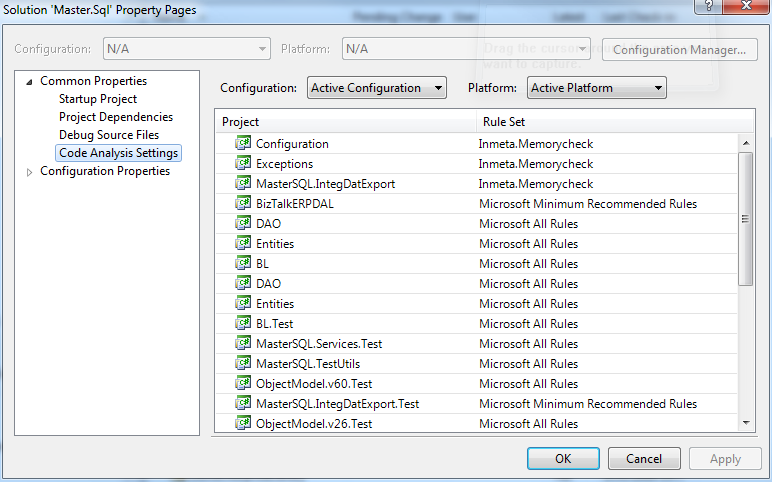
Task: Select the ObjectModel.v60.Test project name
Action: click(x=314, y=384)
